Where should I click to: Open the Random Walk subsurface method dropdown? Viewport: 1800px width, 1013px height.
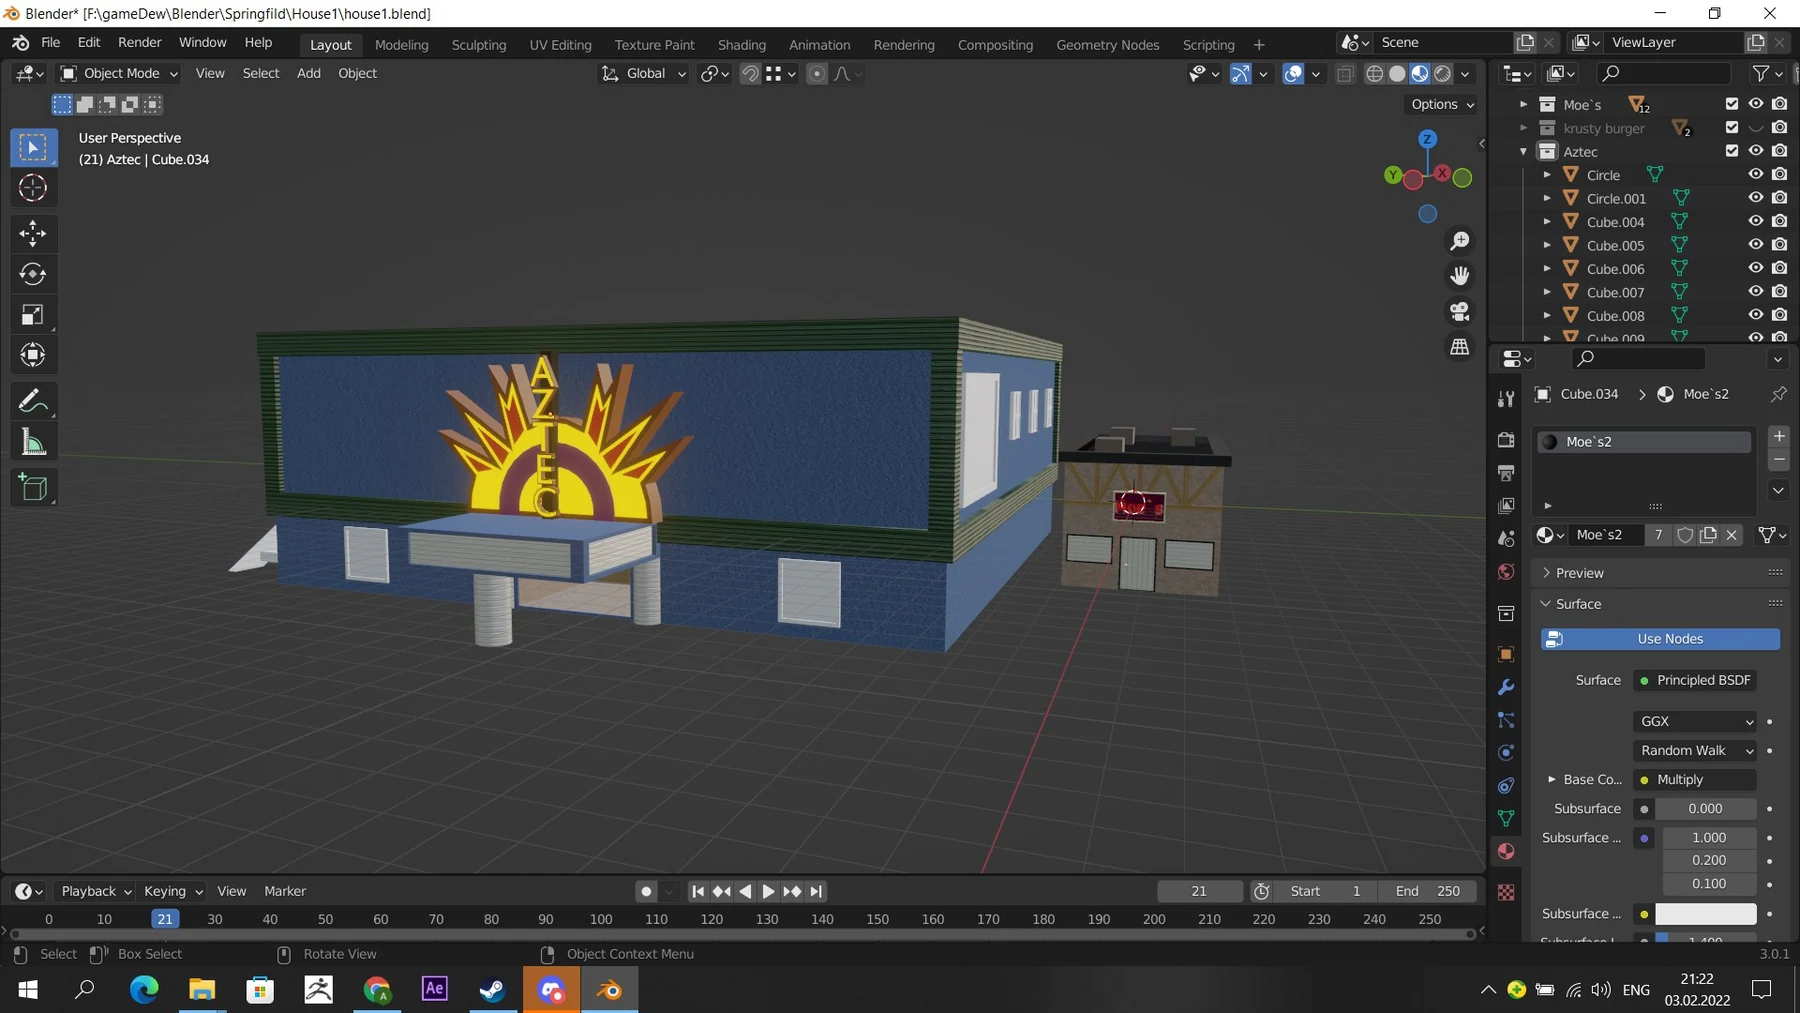(x=1695, y=750)
